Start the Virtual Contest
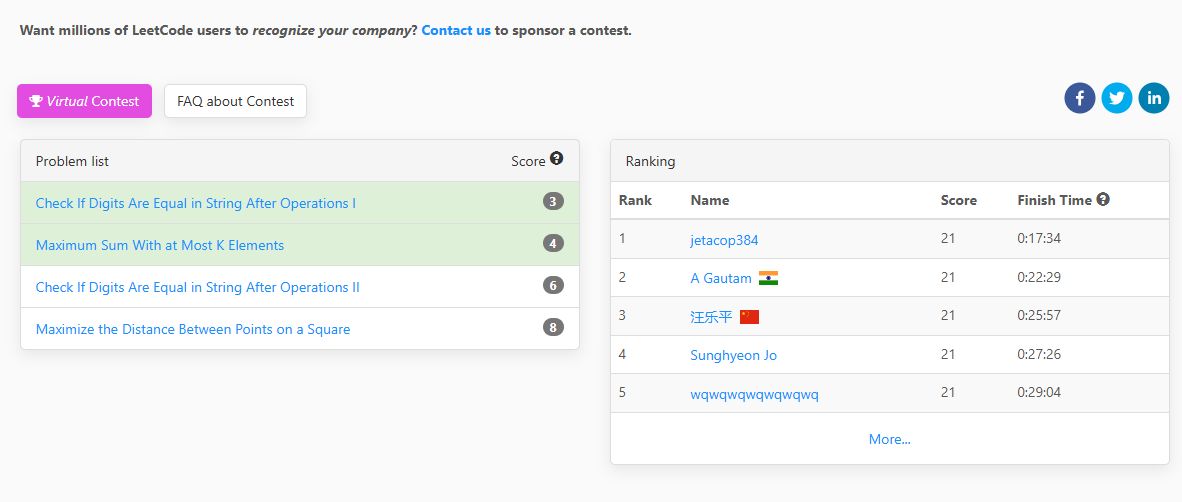This screenshot has height=502, width=1182. pyautogui.click(x=84, y=101)
